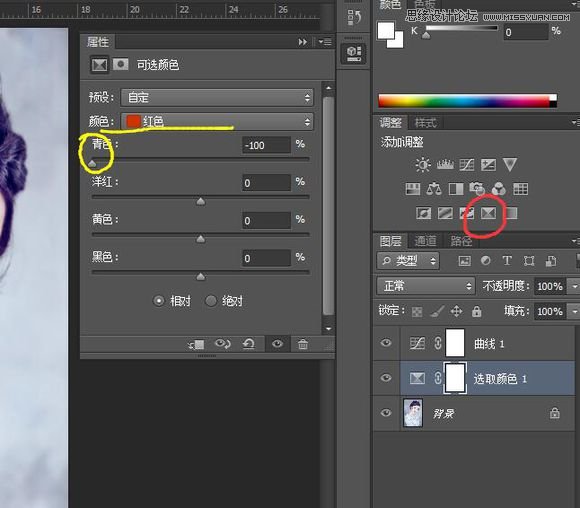This screenshot has height=508, width=580.
Task: Open the 正常 blend mode dropdown
Action: [x=426, y=286]
